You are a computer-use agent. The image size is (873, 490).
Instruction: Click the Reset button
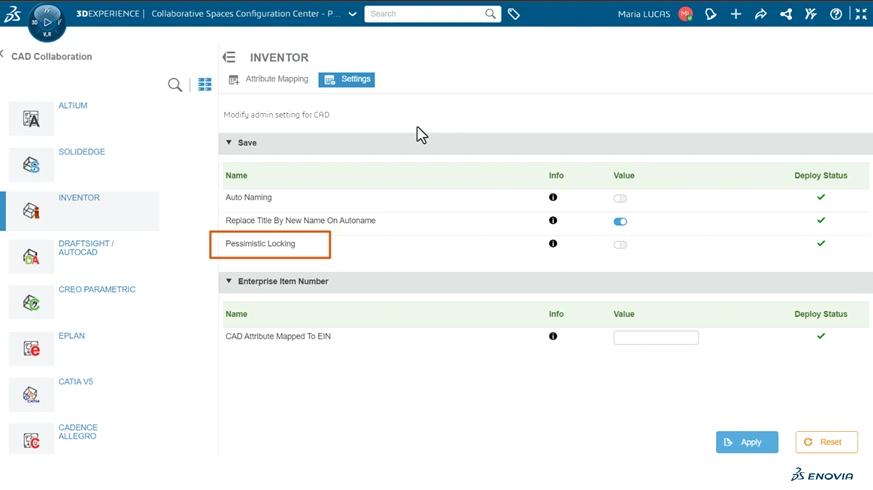pos(826,442)
